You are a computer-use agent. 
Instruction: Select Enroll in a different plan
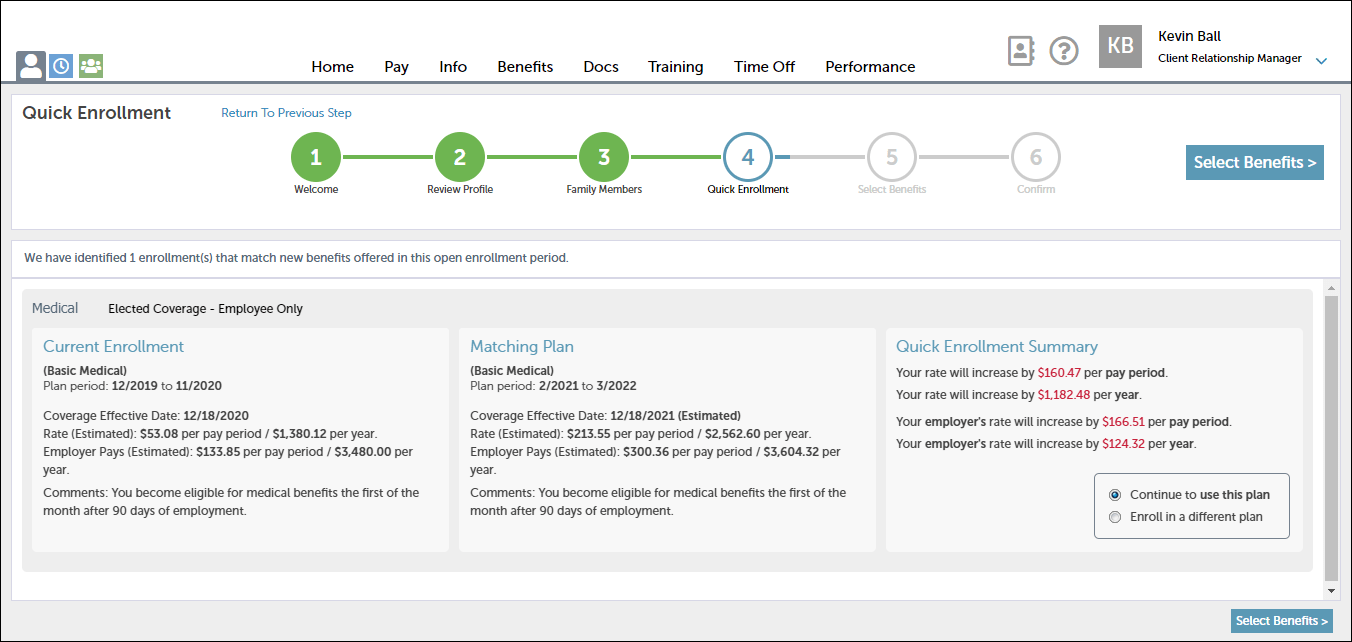point(1115,517)
